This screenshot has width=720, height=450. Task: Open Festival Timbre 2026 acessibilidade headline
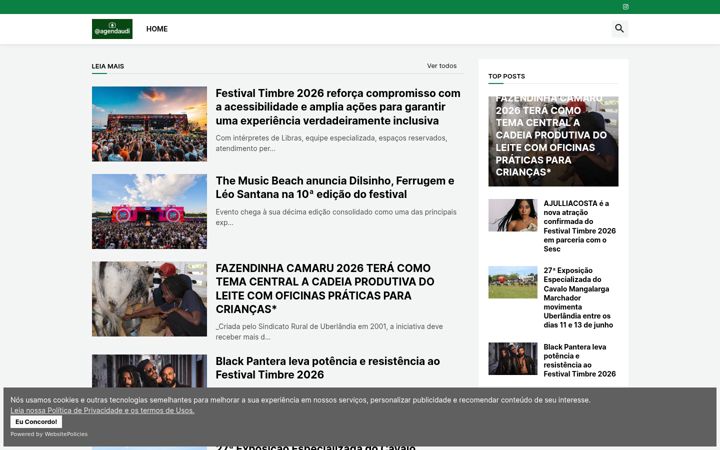tap(338, 107)
